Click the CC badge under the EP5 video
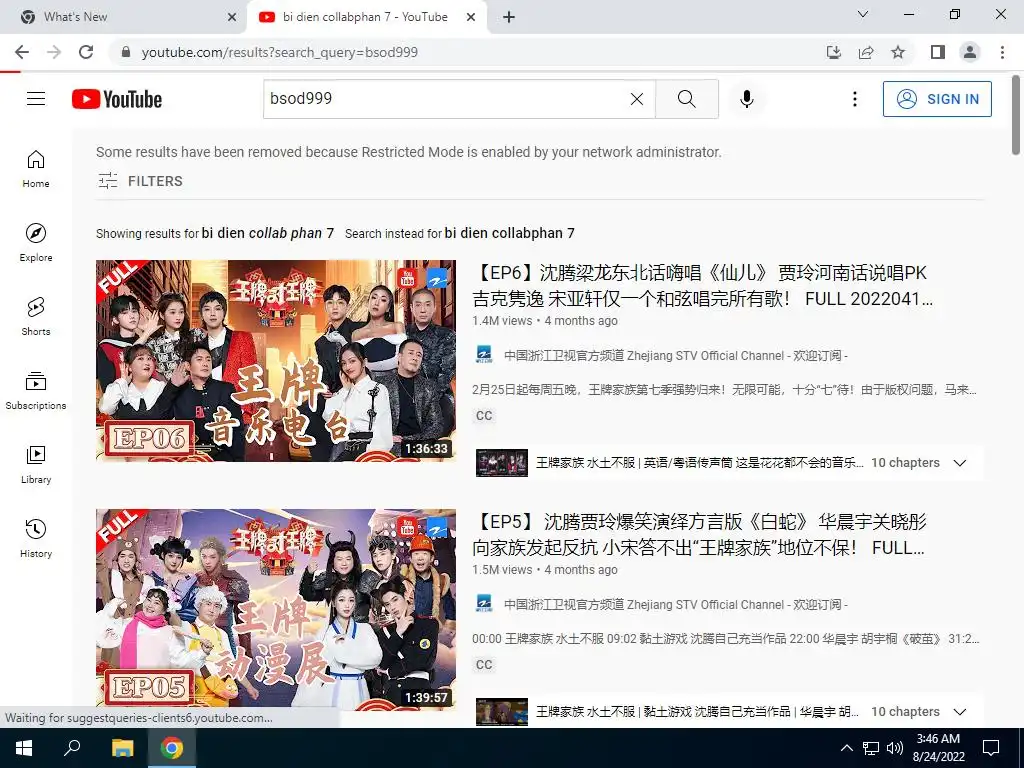The height and width of the screenshot is (768, 1024). point(484,664)
